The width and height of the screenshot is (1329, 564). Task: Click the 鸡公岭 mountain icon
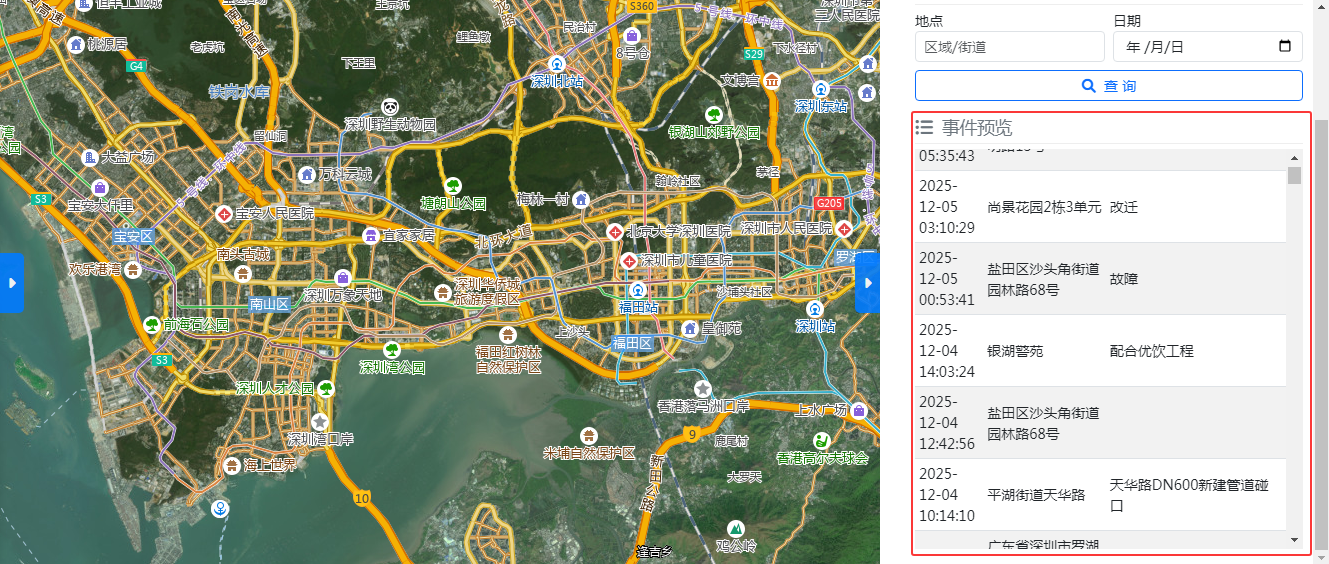click(x=736, y=528)
